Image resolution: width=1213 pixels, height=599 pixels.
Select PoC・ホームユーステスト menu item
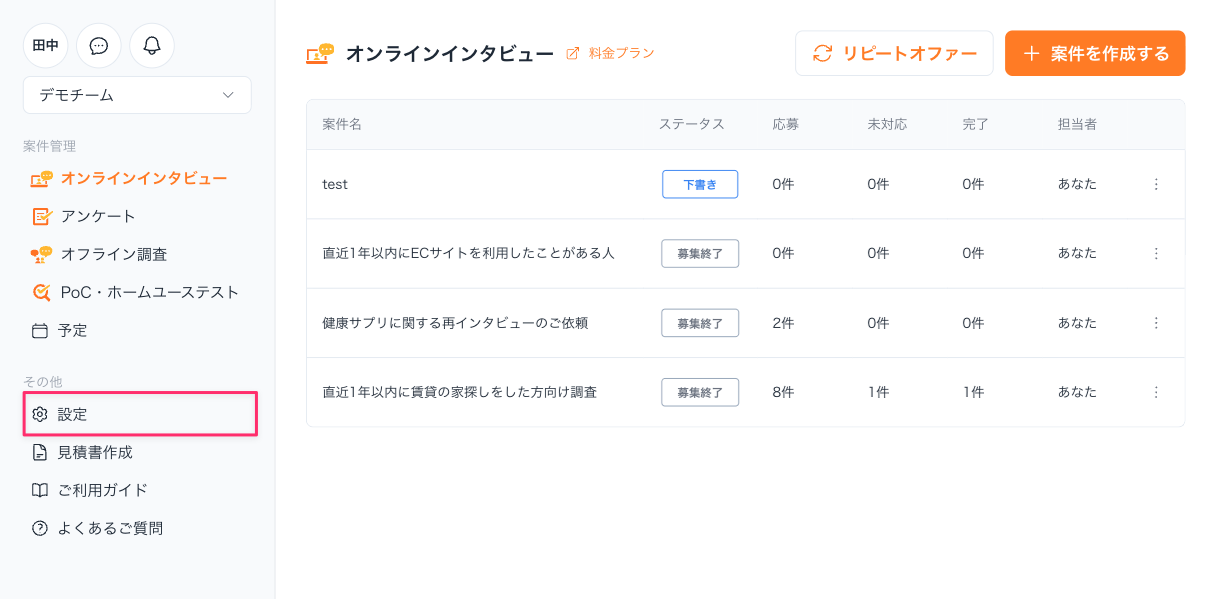pyautogui.click(x=149, y=292)
